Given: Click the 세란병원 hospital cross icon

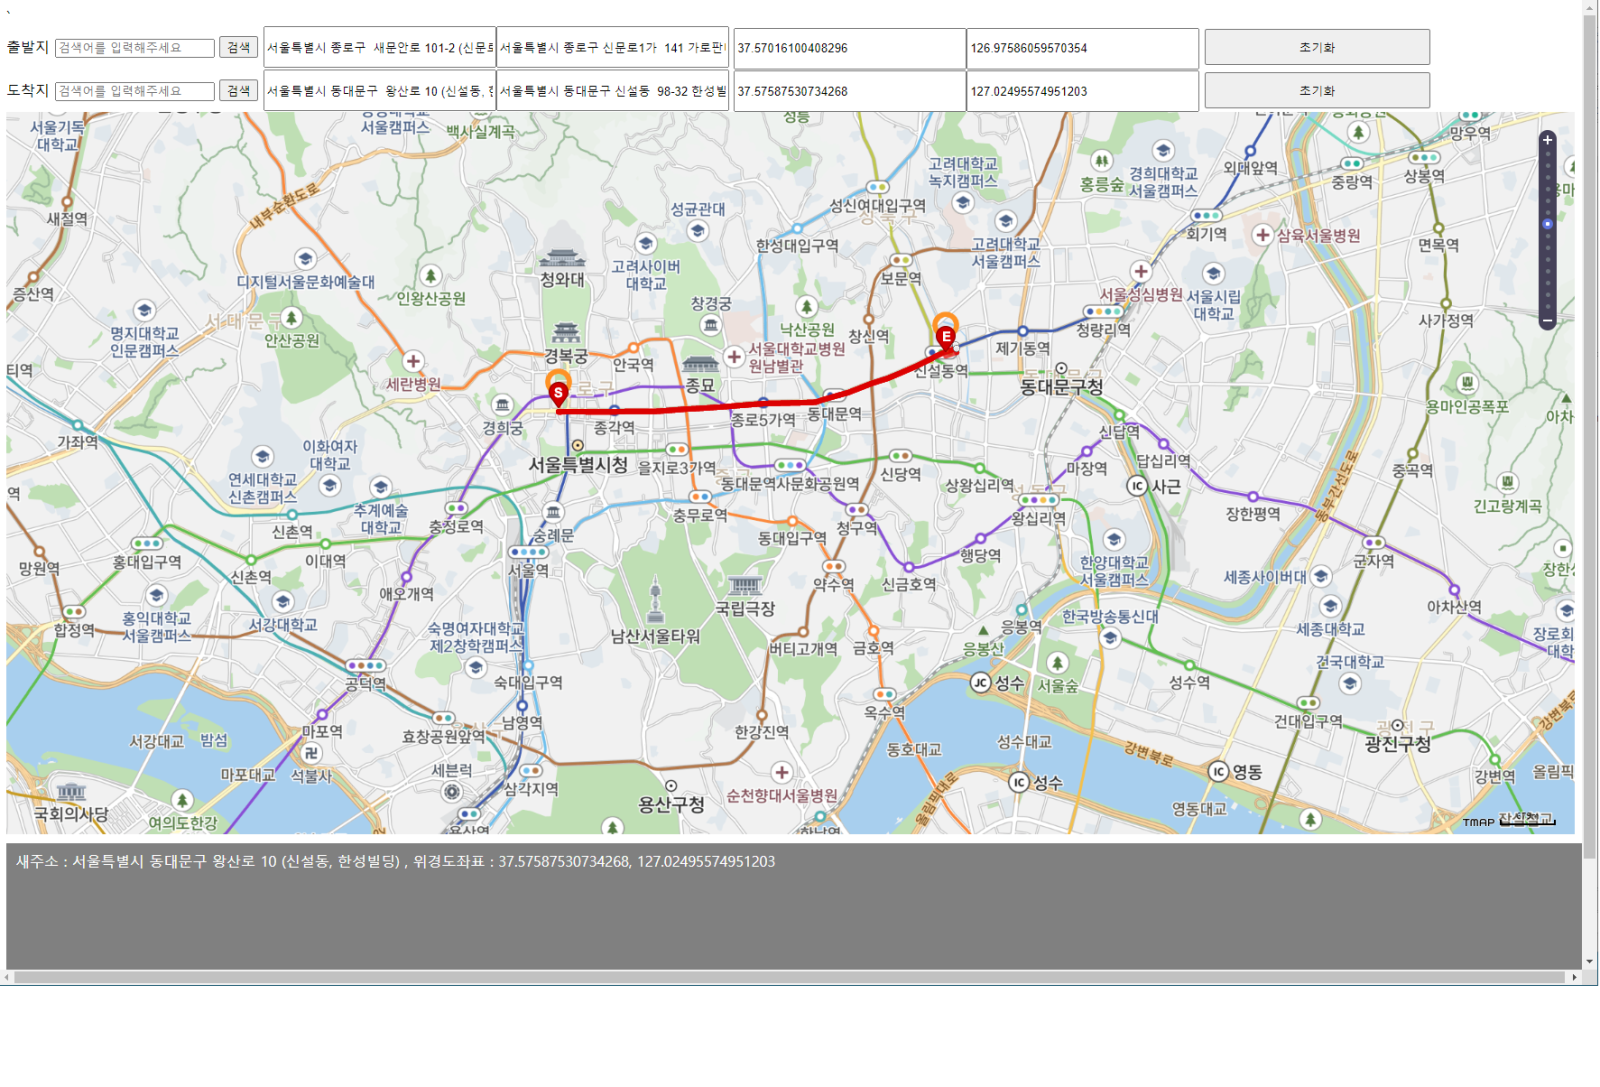Looking at the screenshot, I should pyautogui.click(x=413, y=361).
